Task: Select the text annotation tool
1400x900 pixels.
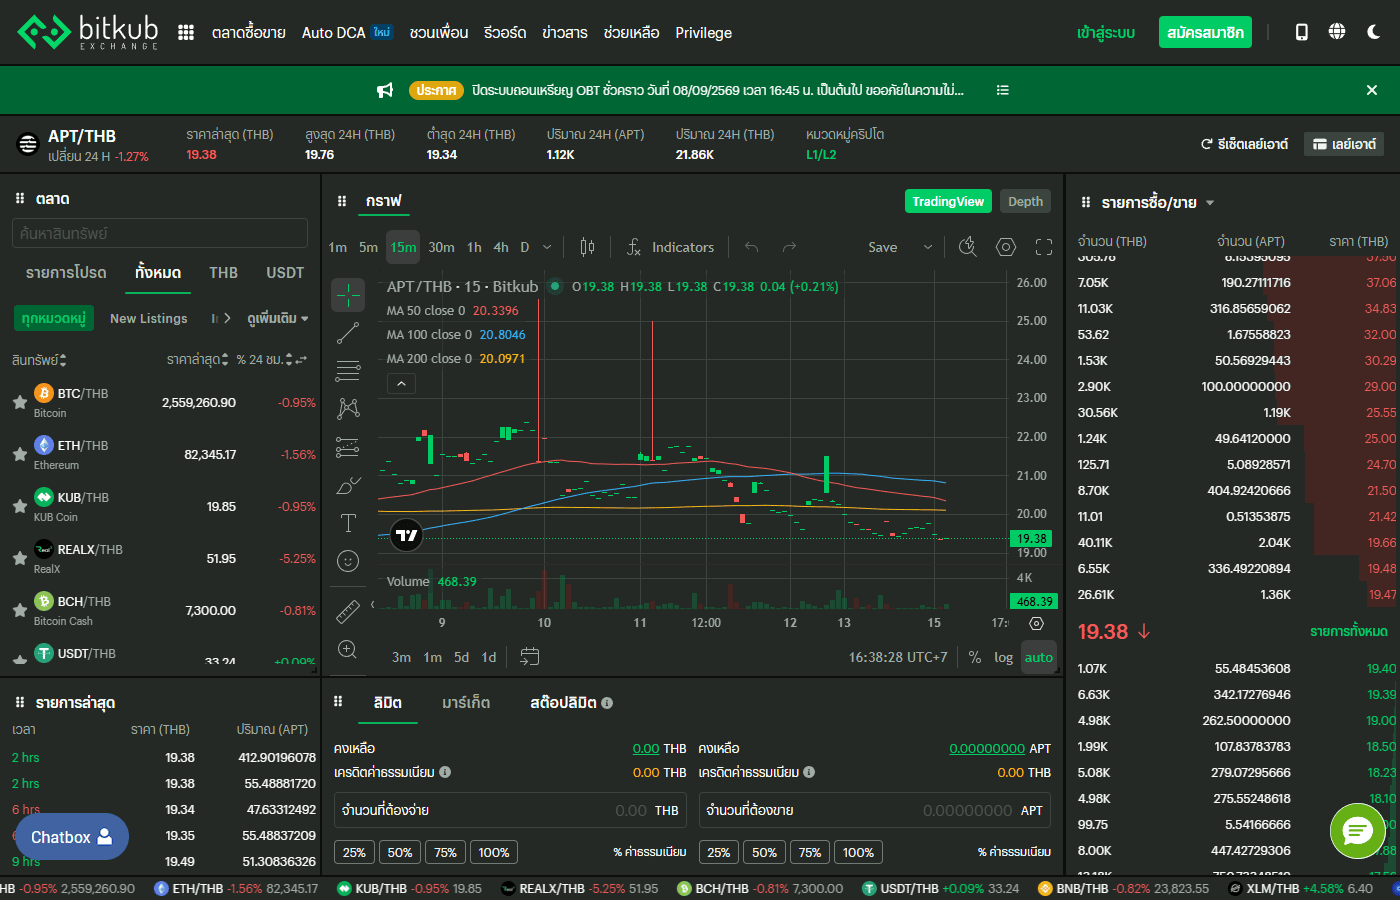Action: tap(348, 523)
